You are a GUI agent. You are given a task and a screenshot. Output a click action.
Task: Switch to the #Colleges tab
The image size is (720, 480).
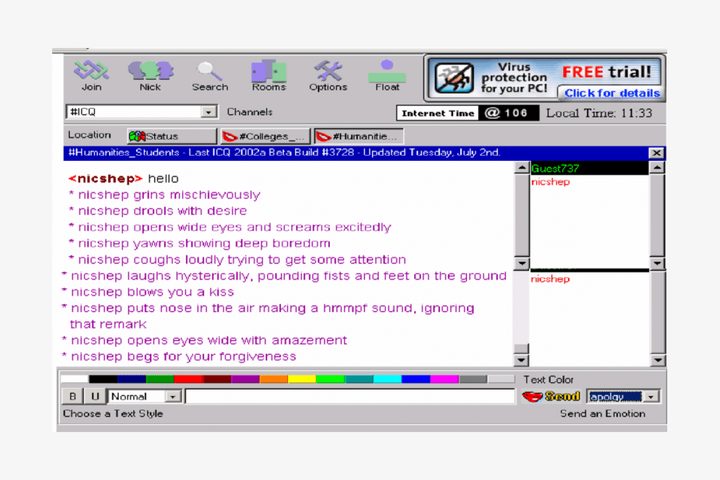265,136
